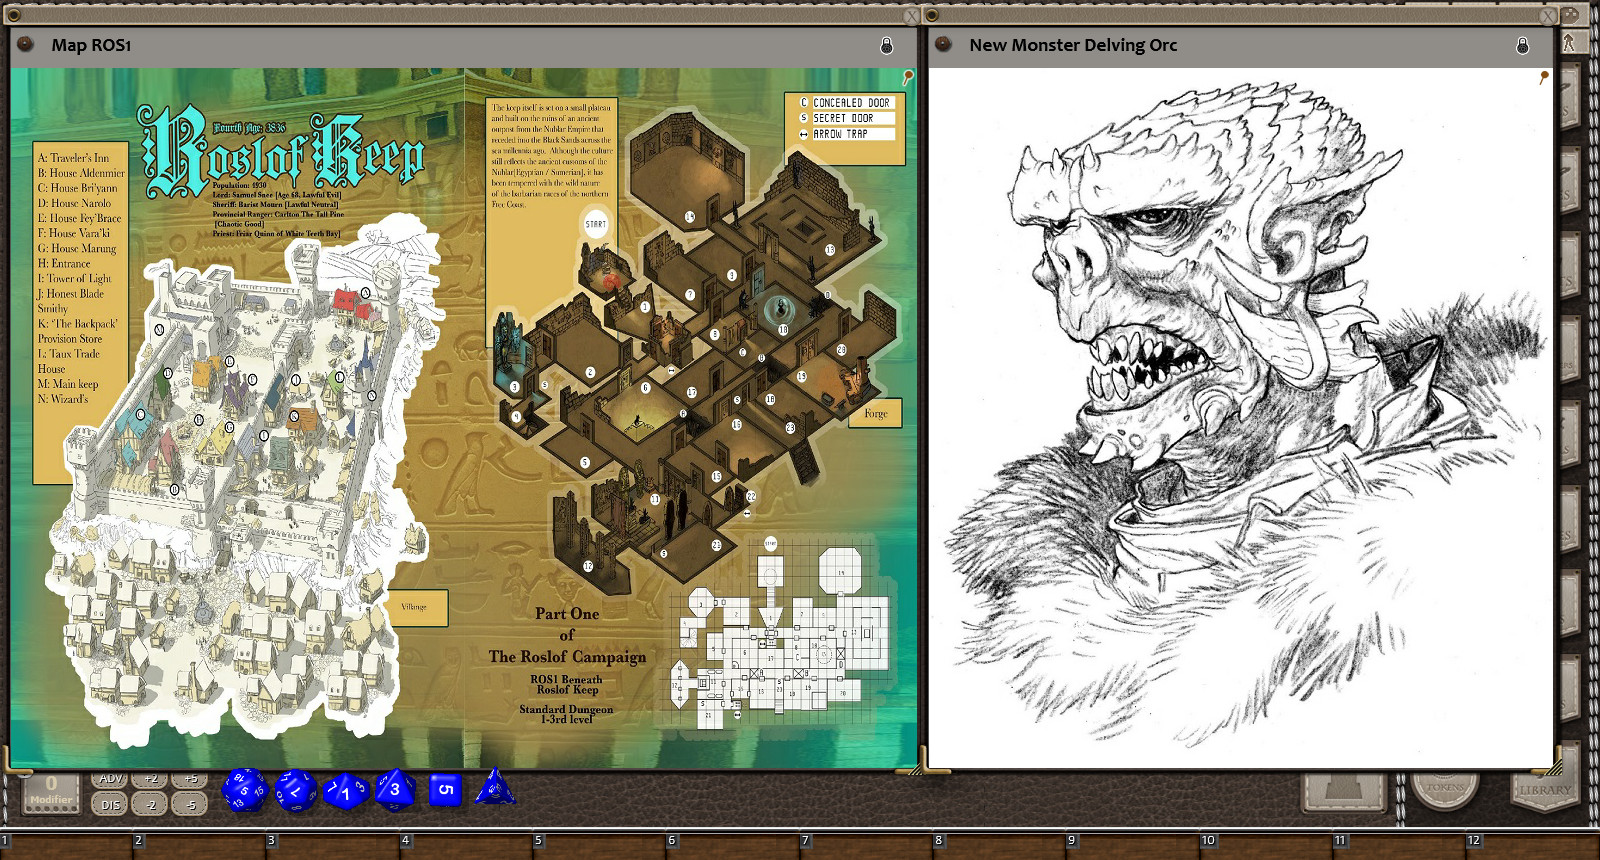
Task: Roll the blue d4 pyramid die
Action: coord(494,788)
